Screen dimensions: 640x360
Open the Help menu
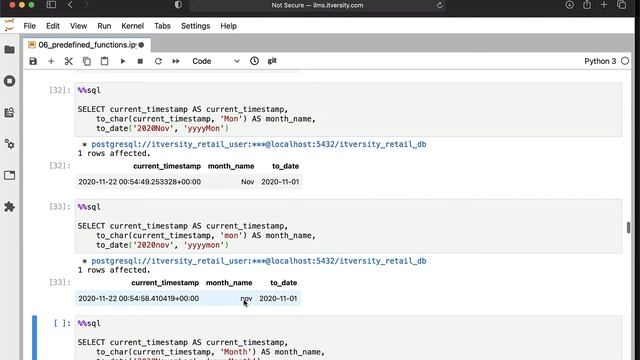[229, 26]
